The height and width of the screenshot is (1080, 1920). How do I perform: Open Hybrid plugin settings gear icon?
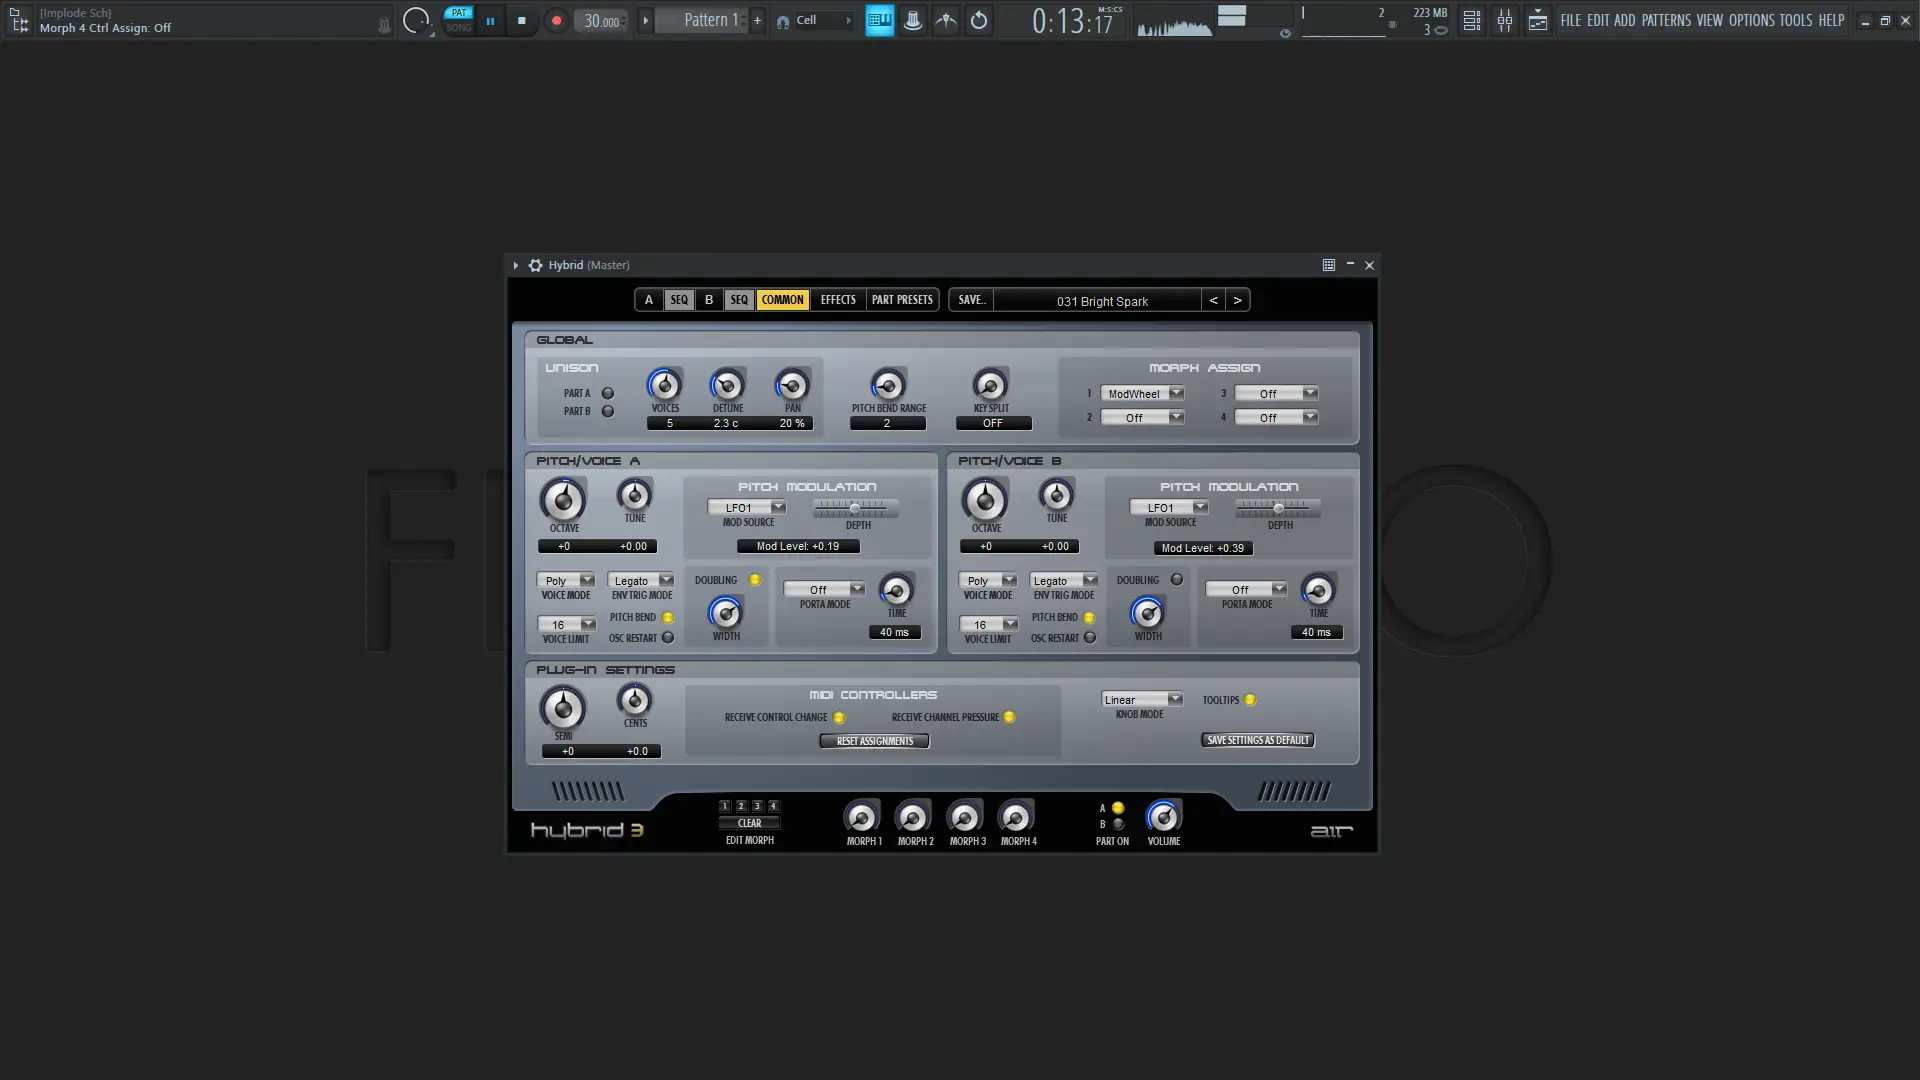(x=535, y=265)
